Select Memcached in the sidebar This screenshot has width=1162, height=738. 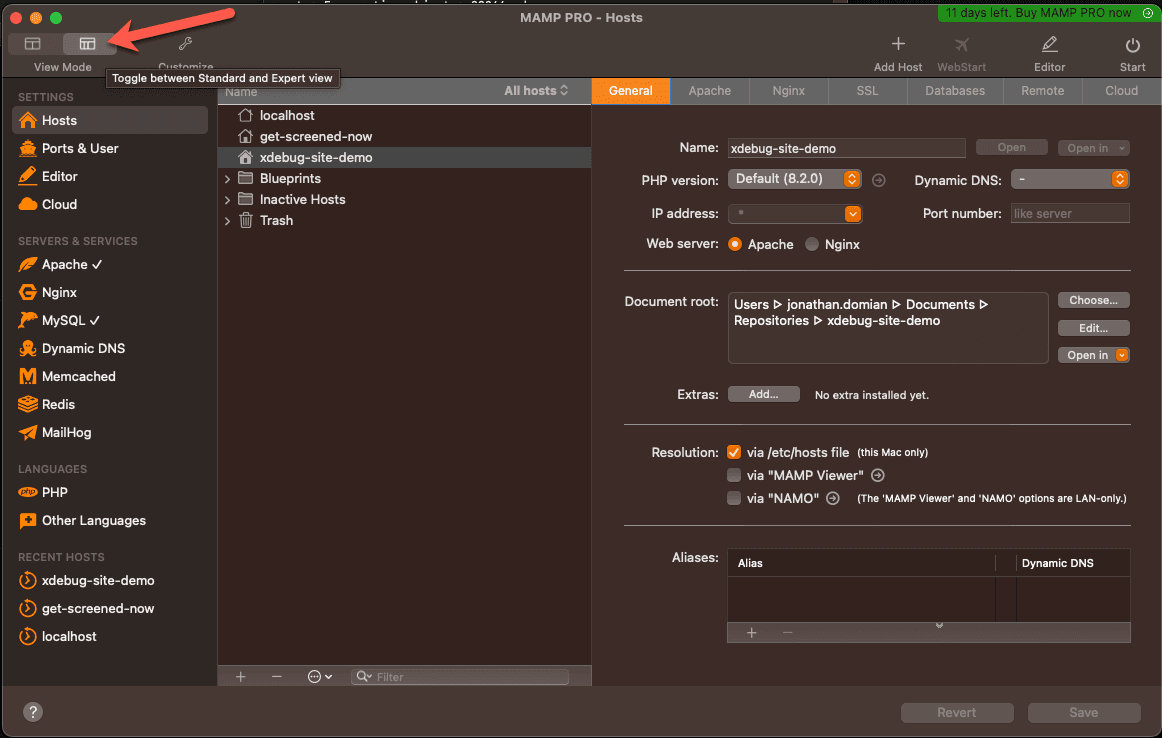tap(78, 377)
